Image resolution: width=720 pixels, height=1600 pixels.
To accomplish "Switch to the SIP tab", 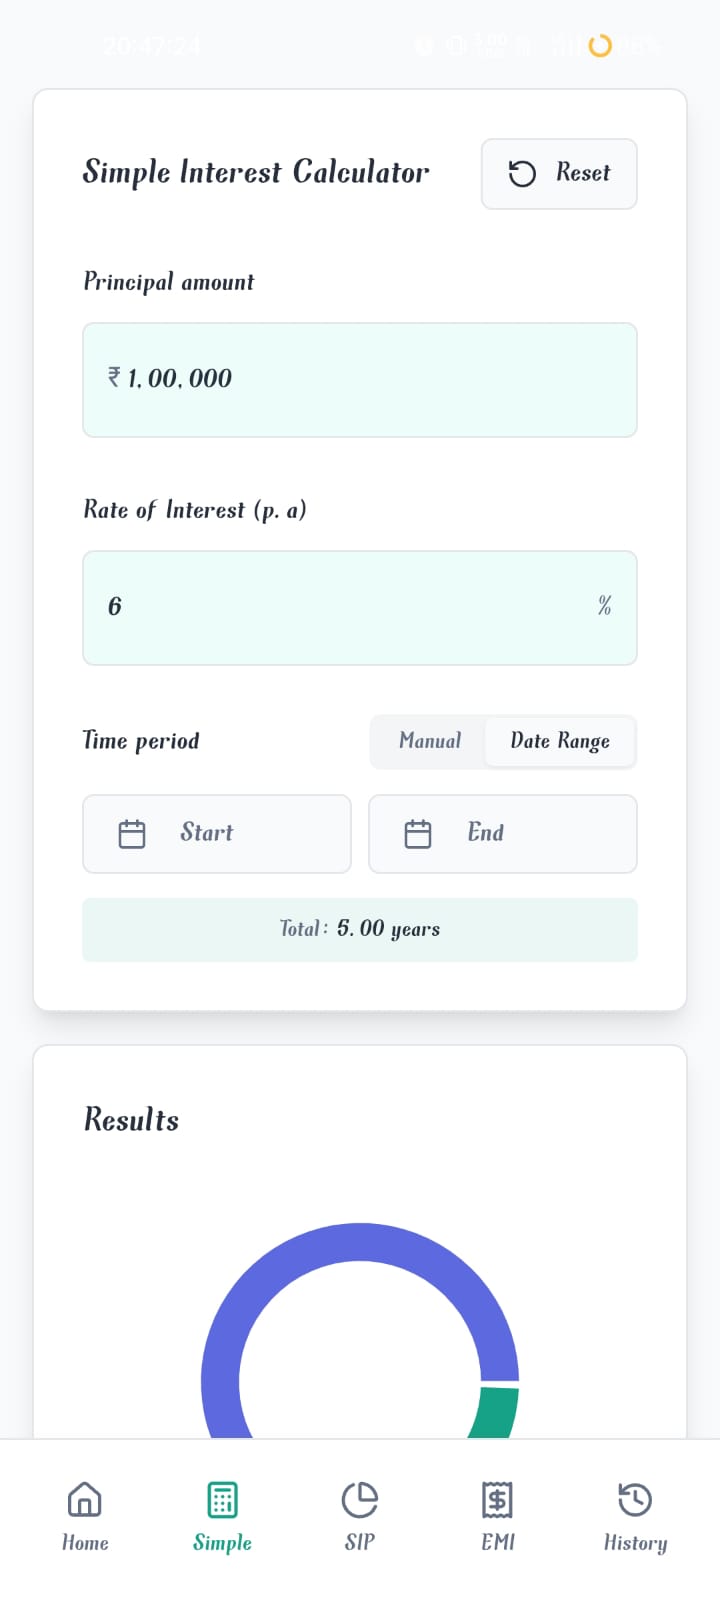I will point(359,1515).
